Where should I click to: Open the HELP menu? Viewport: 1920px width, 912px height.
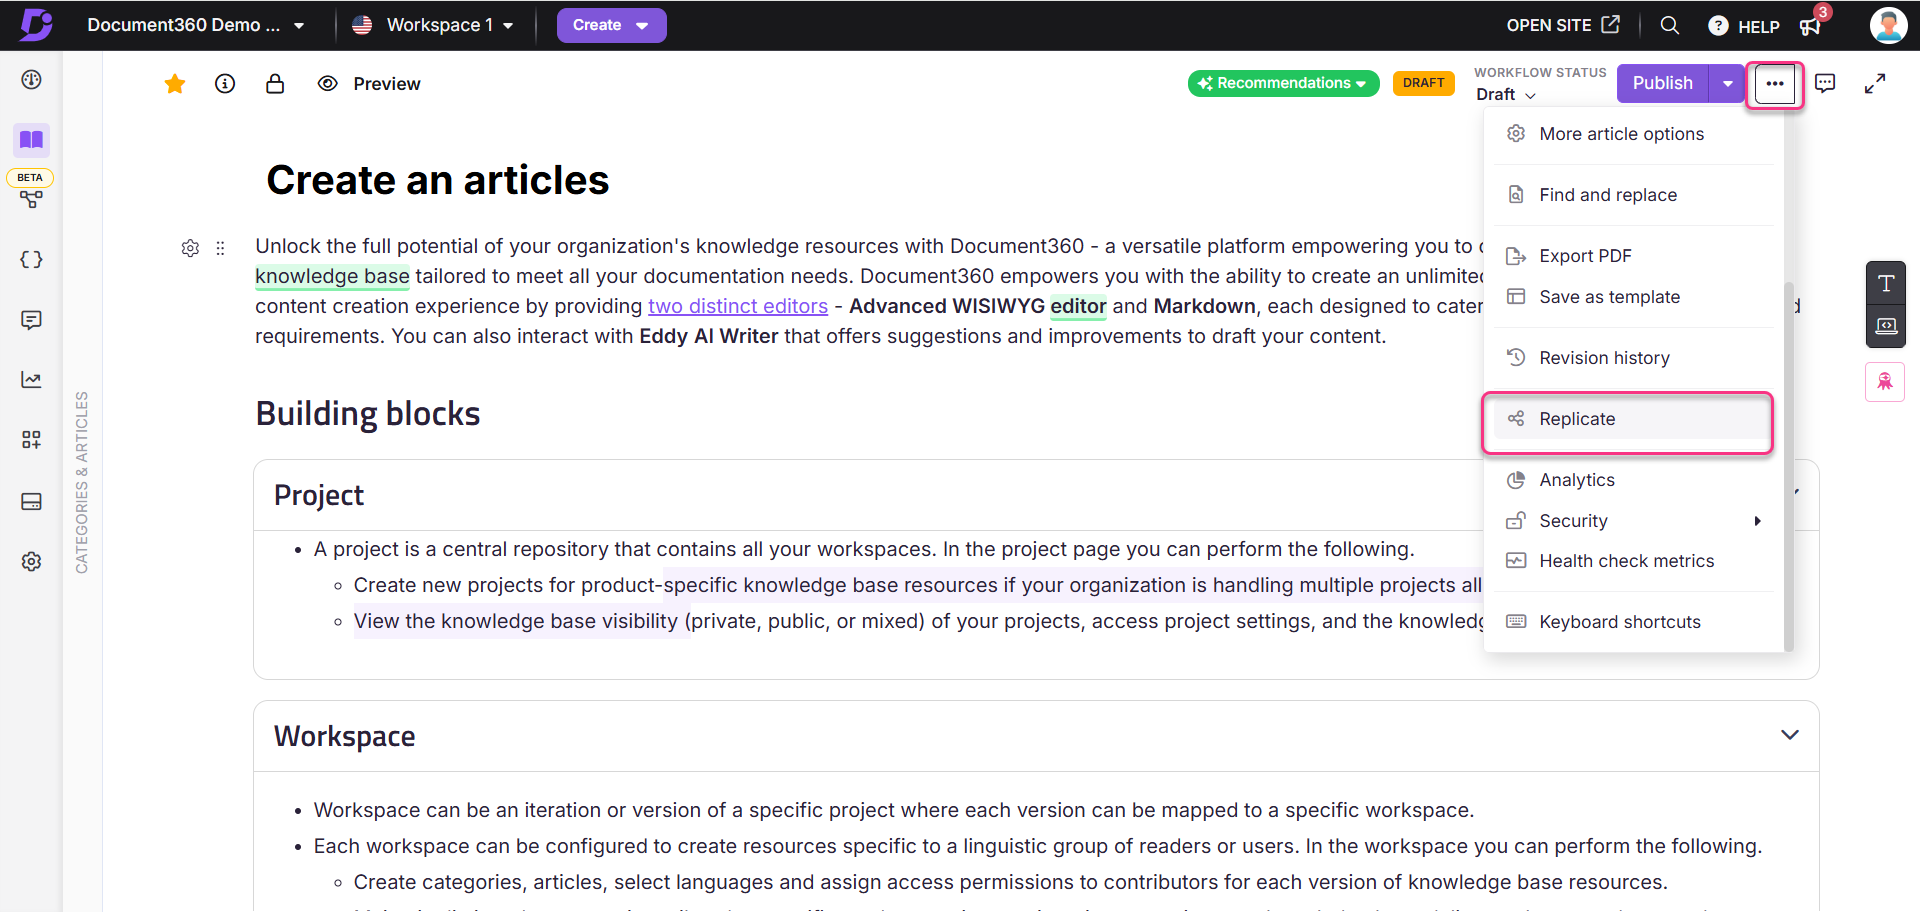click(1744, 26)
